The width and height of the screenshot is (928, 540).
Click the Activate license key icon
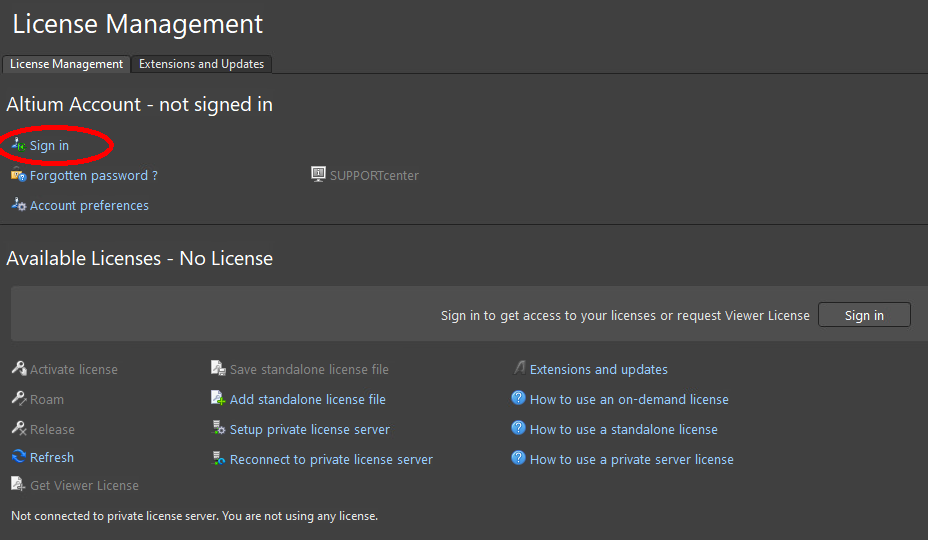[19, 368]
